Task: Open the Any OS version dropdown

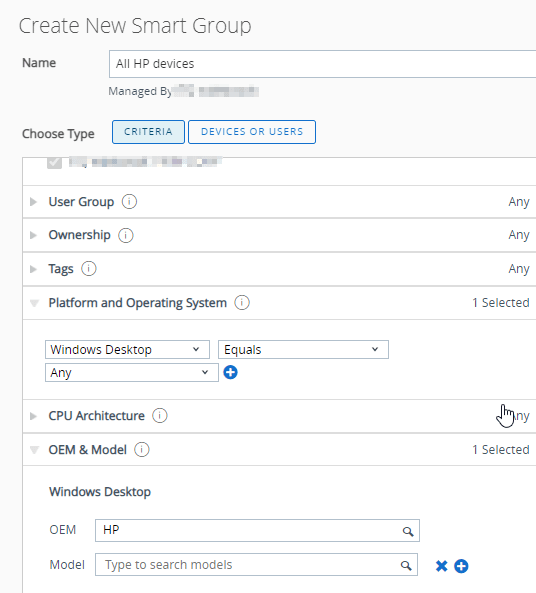Action: [132, 373]
